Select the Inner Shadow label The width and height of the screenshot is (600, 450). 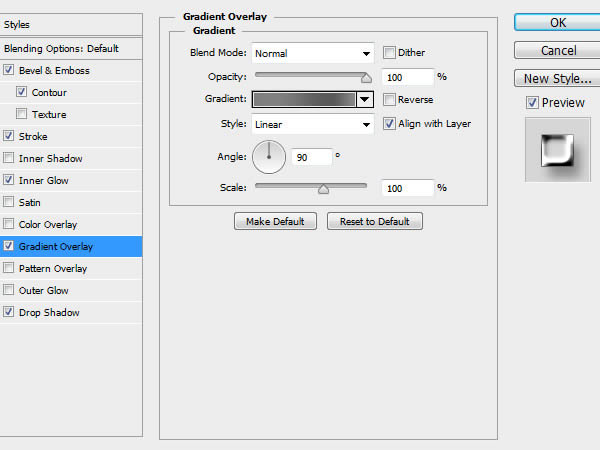[x=51, y=158]
